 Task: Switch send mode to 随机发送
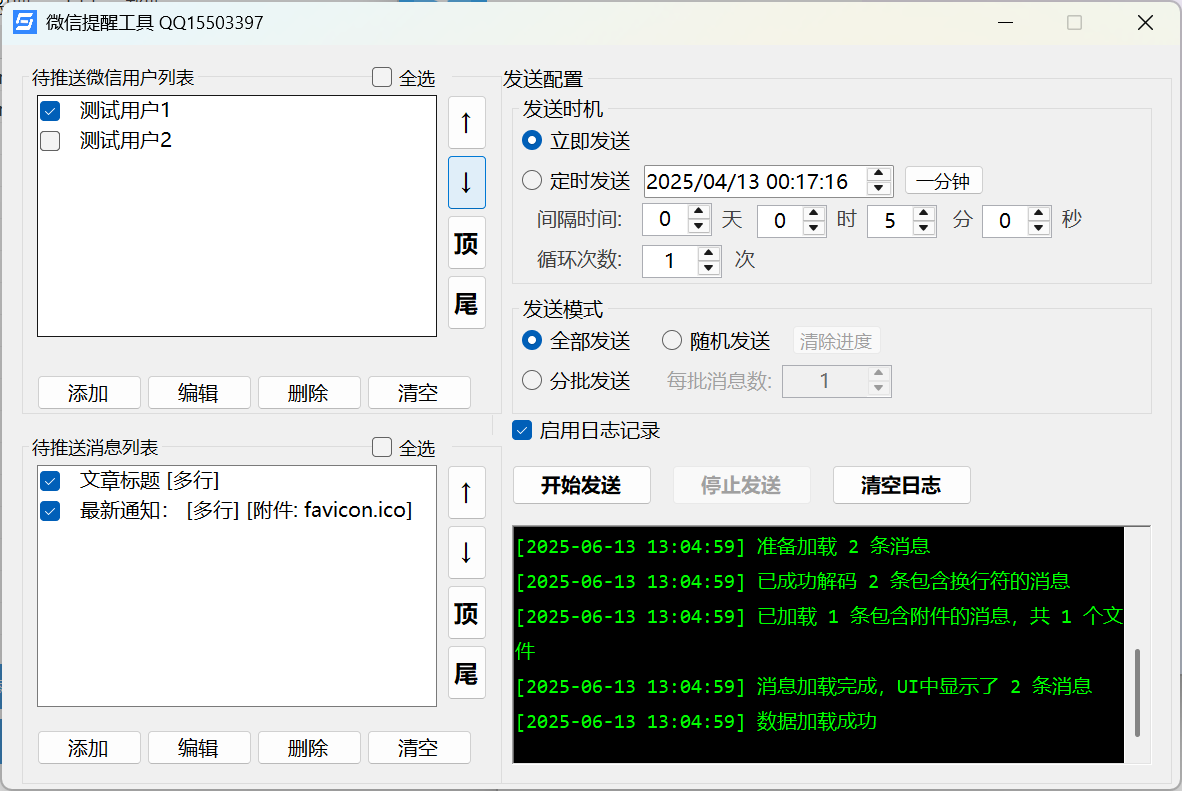(x=671, y=340)
